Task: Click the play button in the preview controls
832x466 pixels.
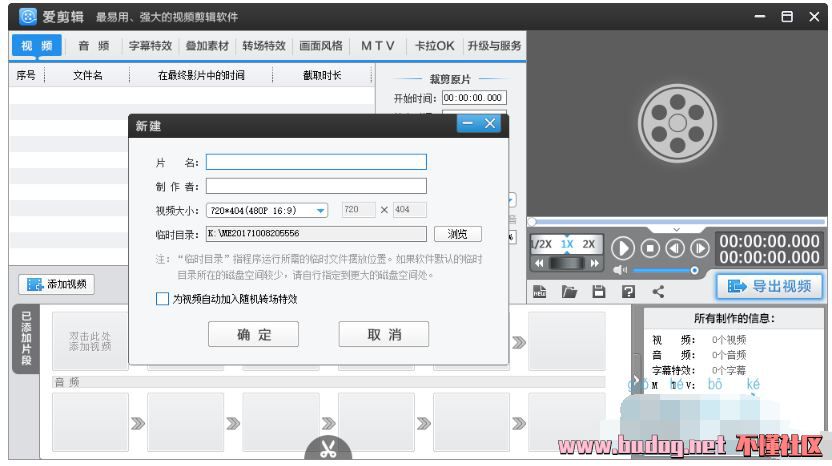Action: (x=623, y=248)
